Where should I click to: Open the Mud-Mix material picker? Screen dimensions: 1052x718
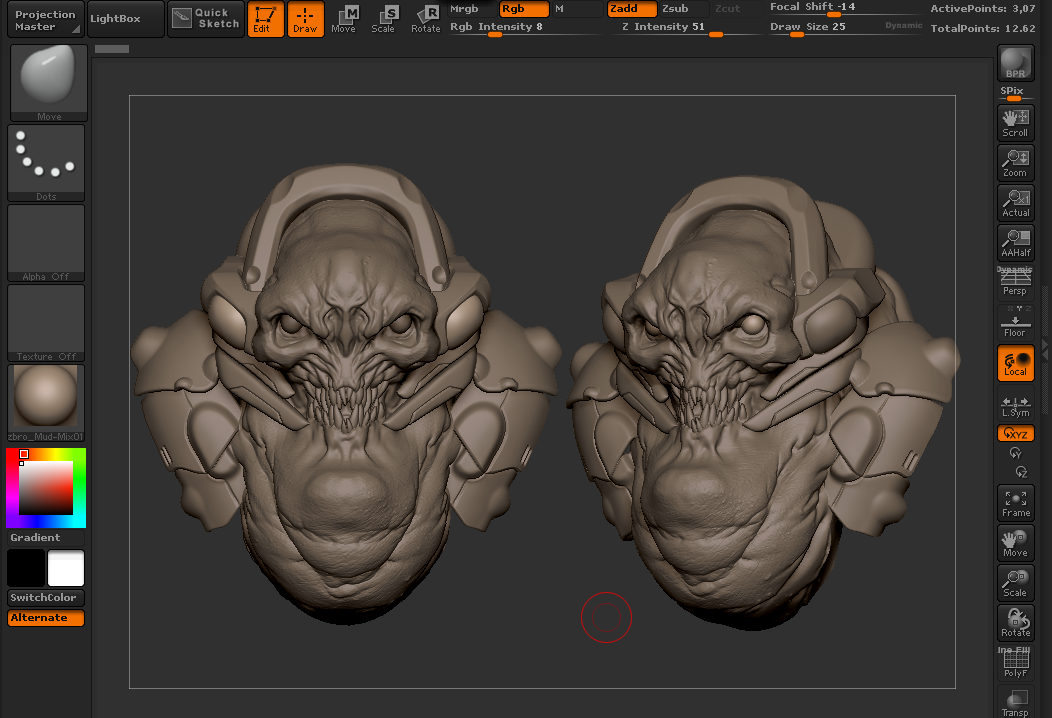pyautogui.click(x=46, y=403)
